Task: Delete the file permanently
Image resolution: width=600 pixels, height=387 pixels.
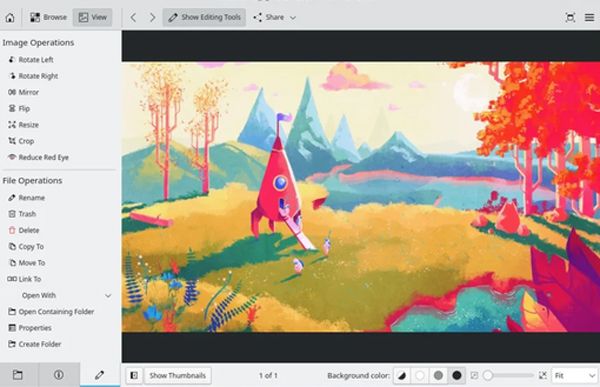Action: 24,230
